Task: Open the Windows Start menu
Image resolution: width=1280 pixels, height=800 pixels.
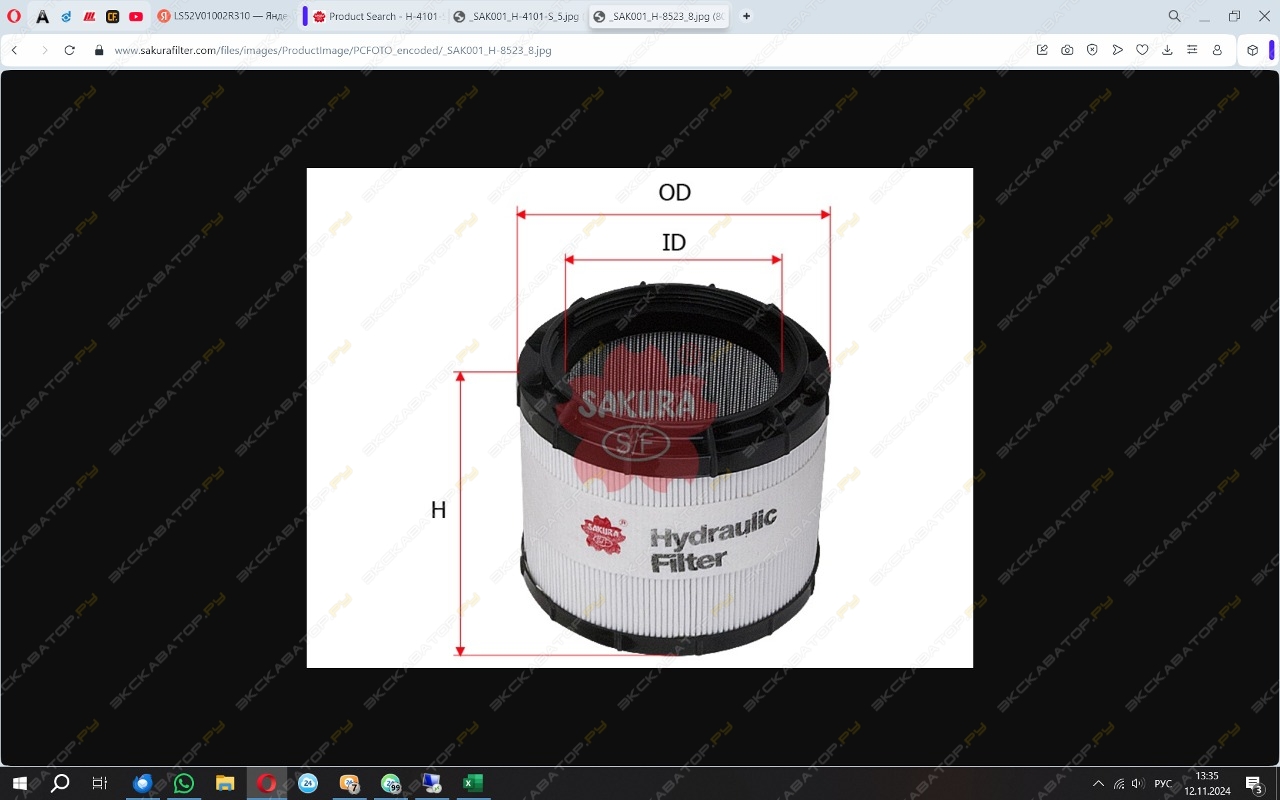Action: pyautogui.click(x=19, y=783)
